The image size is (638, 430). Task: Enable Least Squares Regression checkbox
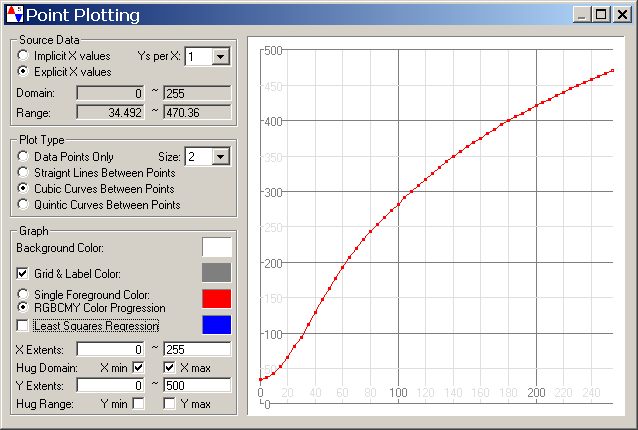click(x=24, y=326)
